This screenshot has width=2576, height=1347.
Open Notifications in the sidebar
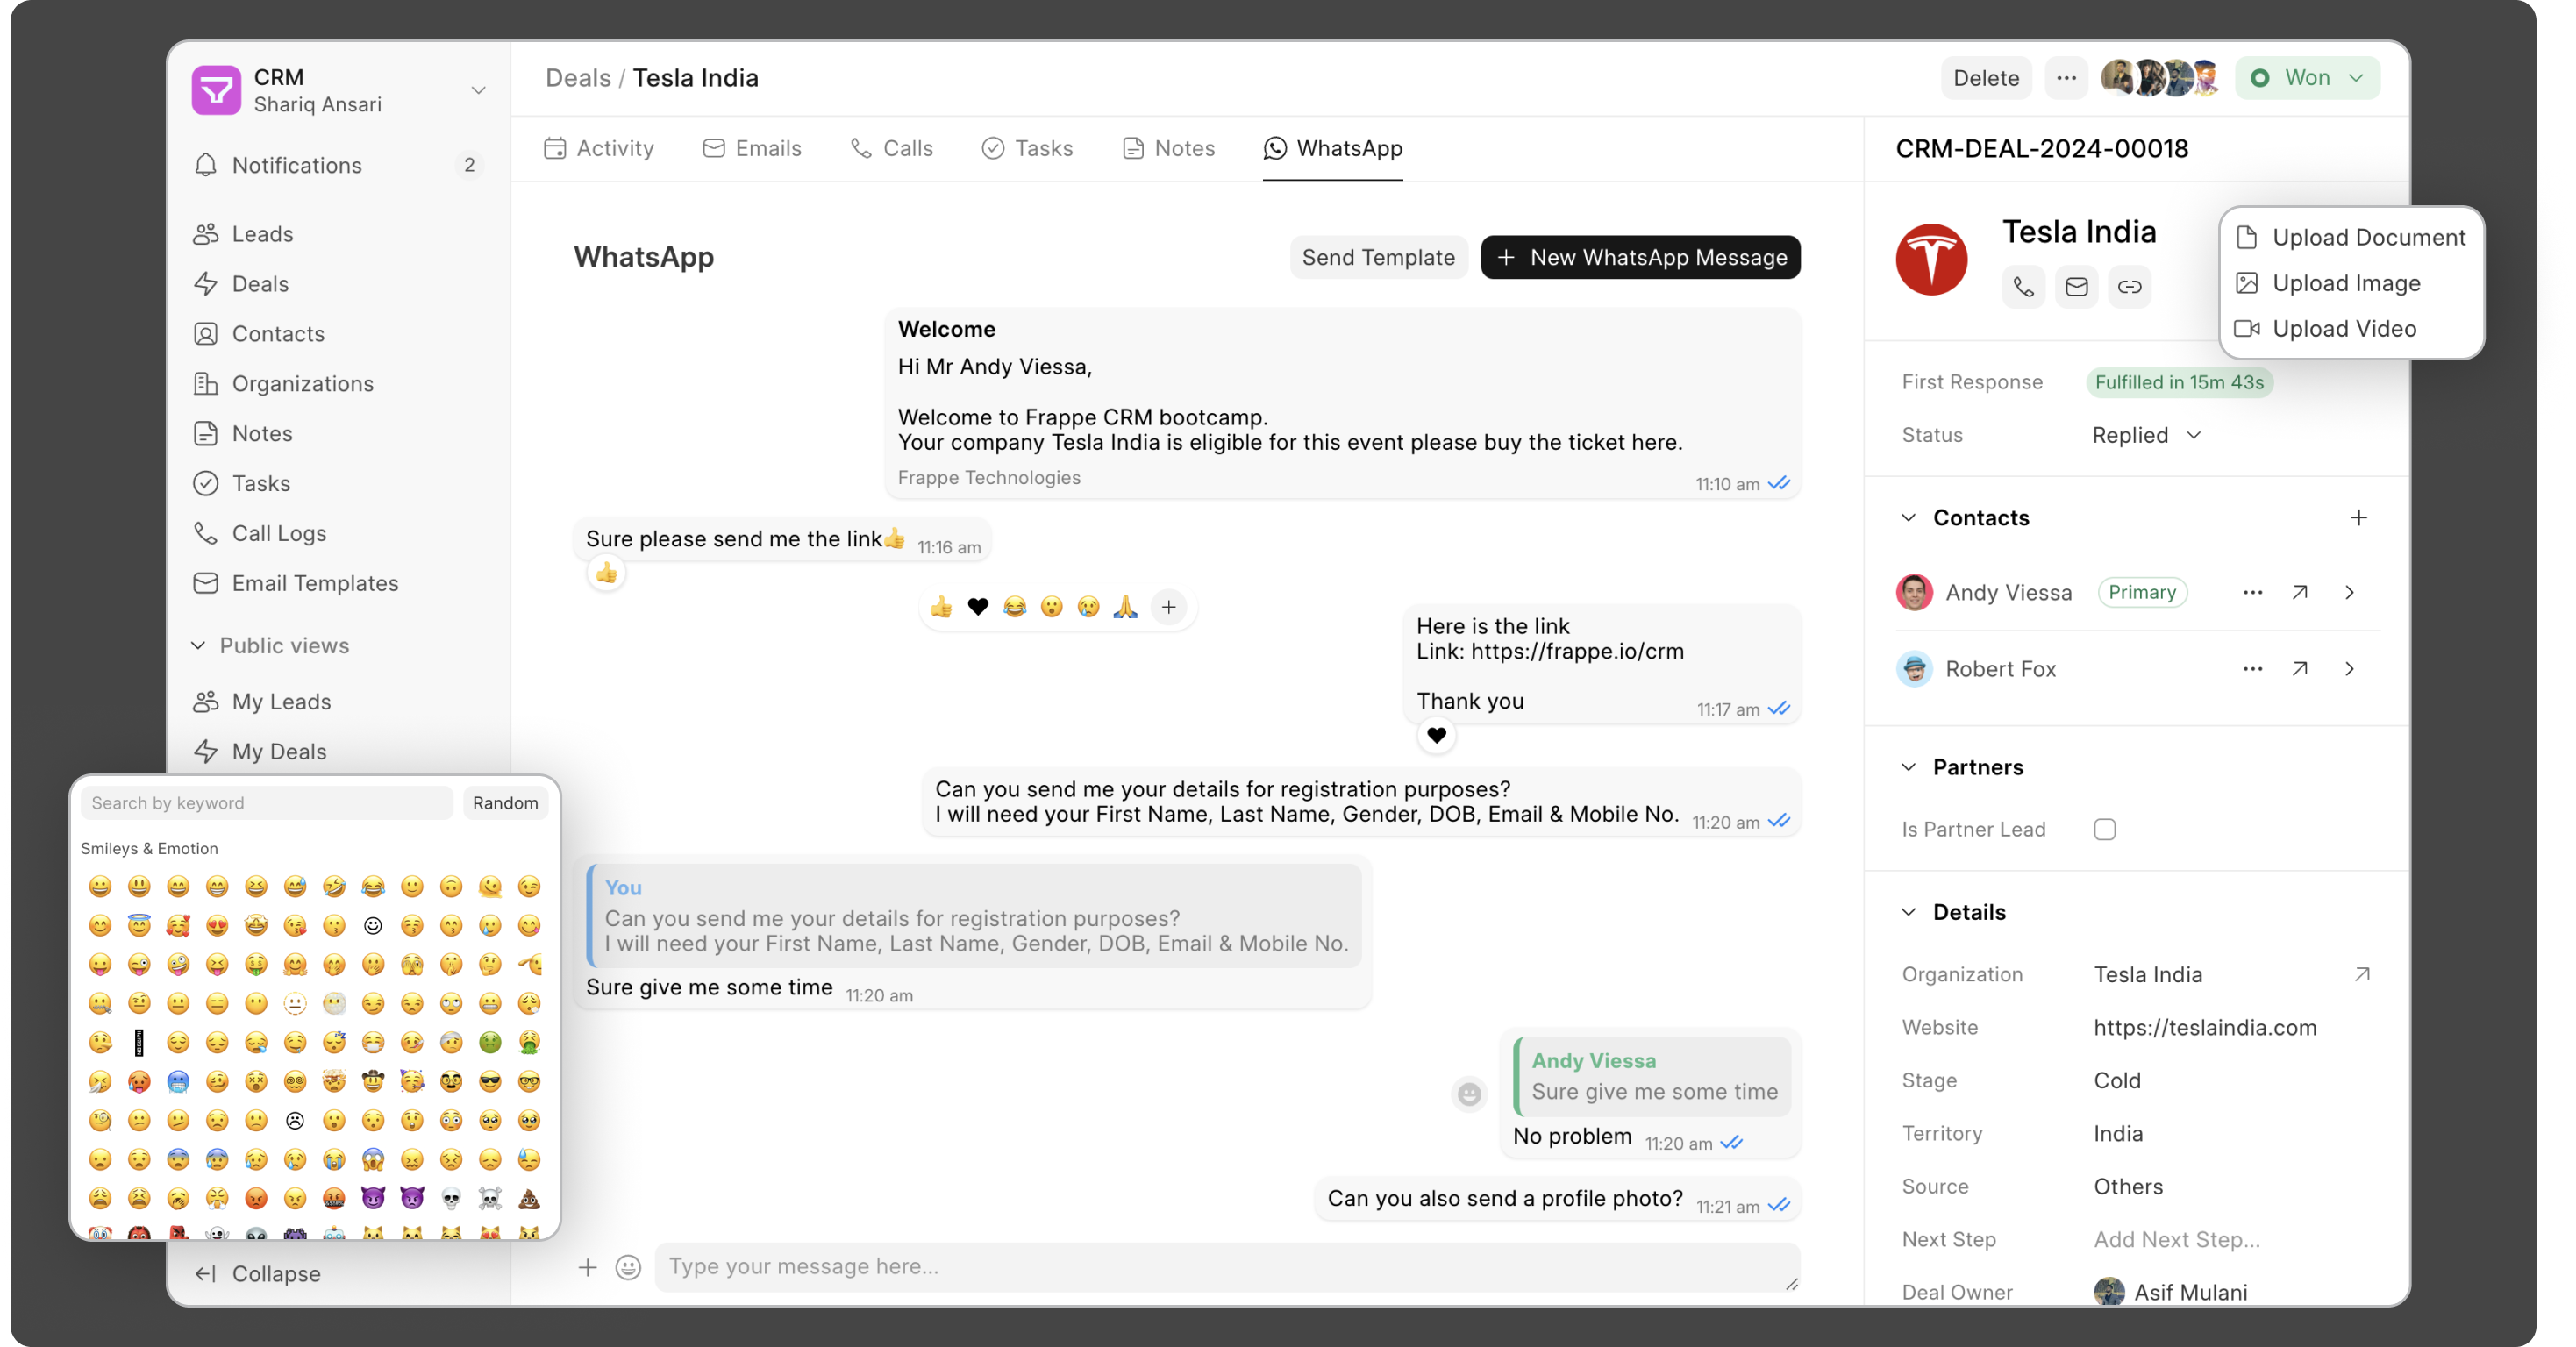(x=338, y=165)
